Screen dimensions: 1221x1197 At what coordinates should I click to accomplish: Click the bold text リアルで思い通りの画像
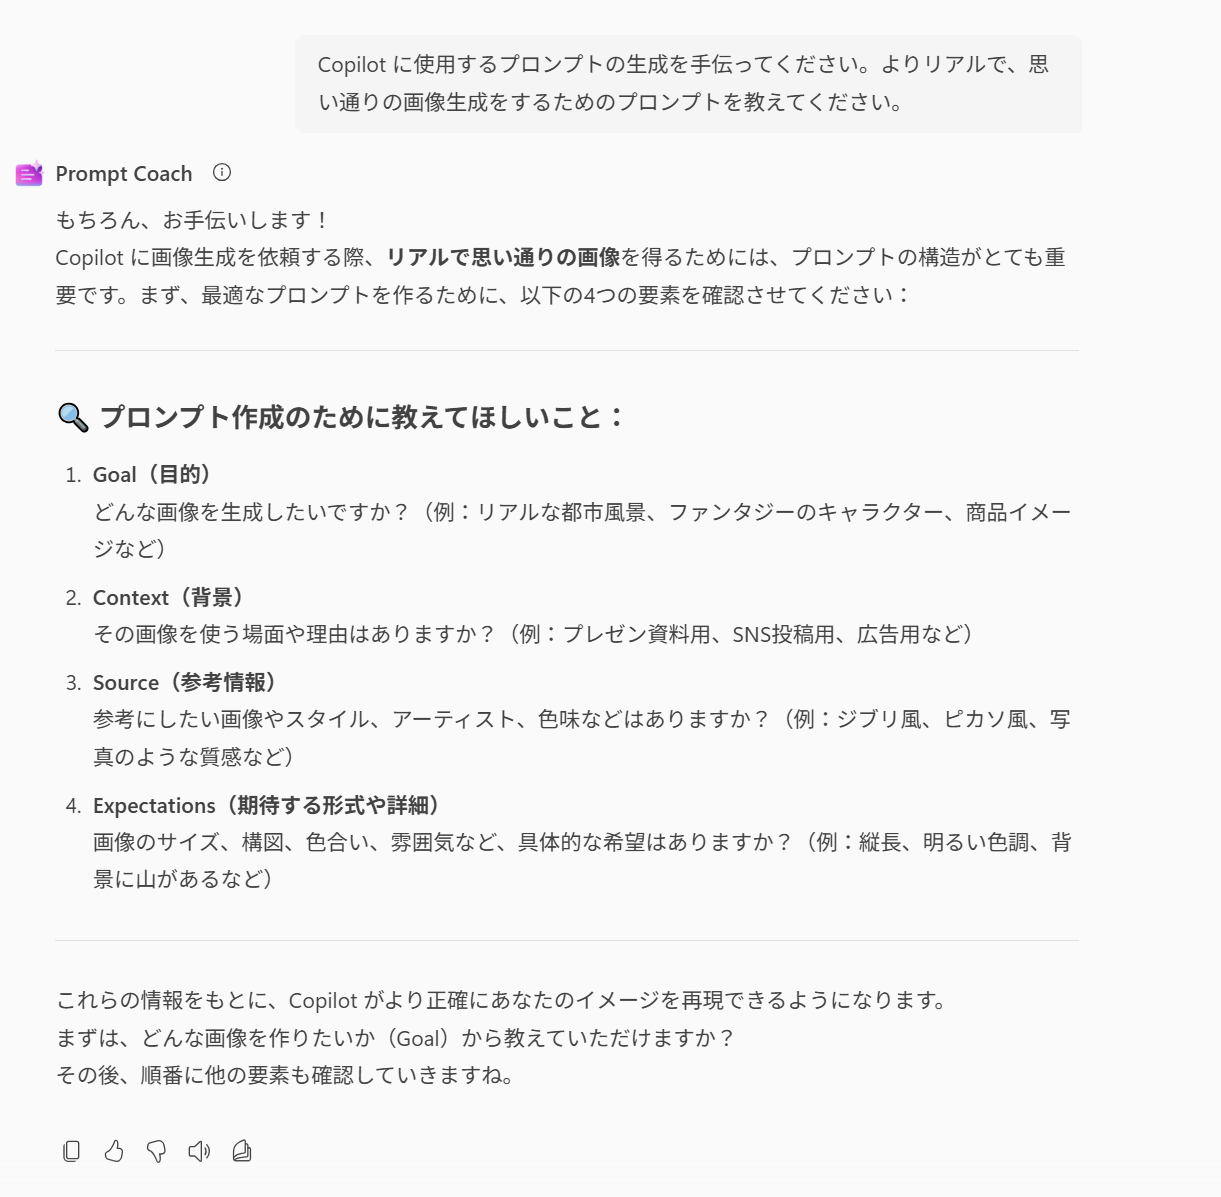pos(503,257)
